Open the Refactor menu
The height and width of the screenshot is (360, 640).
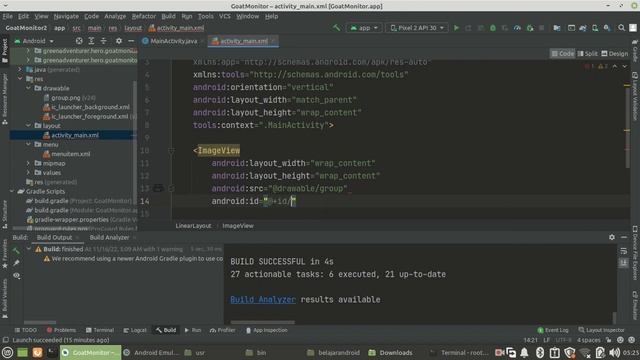(x=144, y=16)
